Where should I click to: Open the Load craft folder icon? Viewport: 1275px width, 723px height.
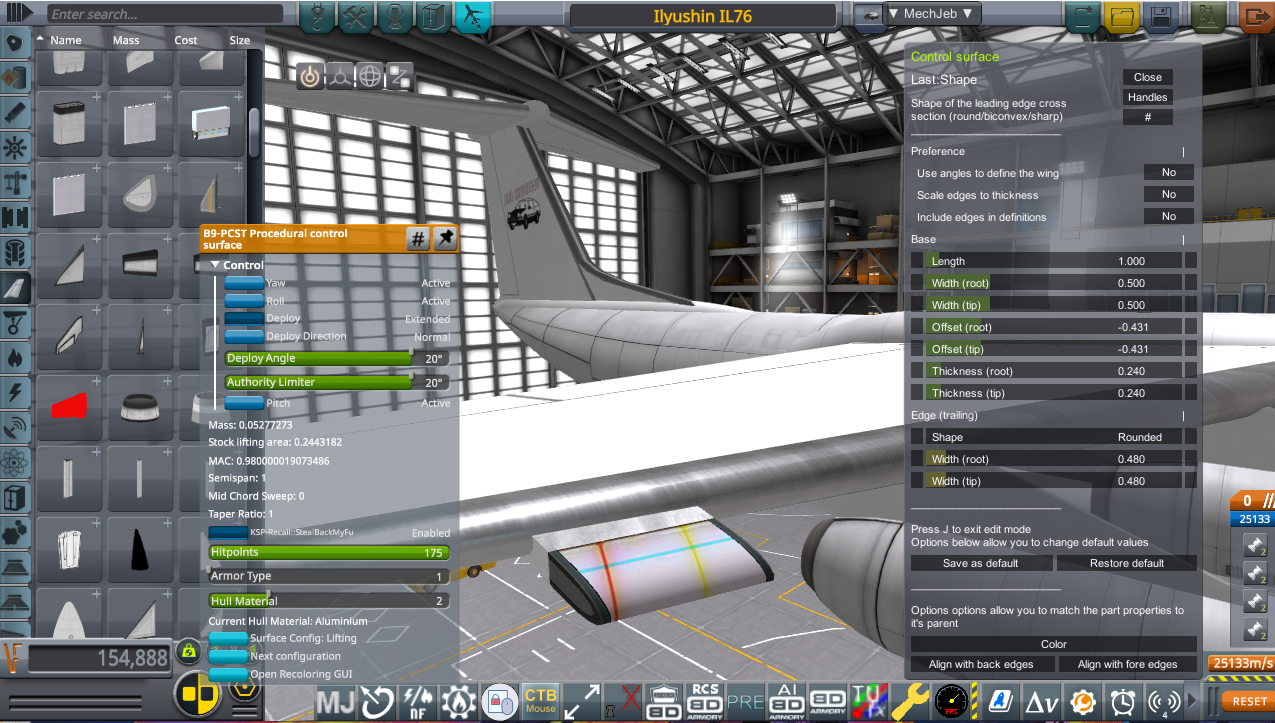pyautogui.click(x=1121, y=16)
